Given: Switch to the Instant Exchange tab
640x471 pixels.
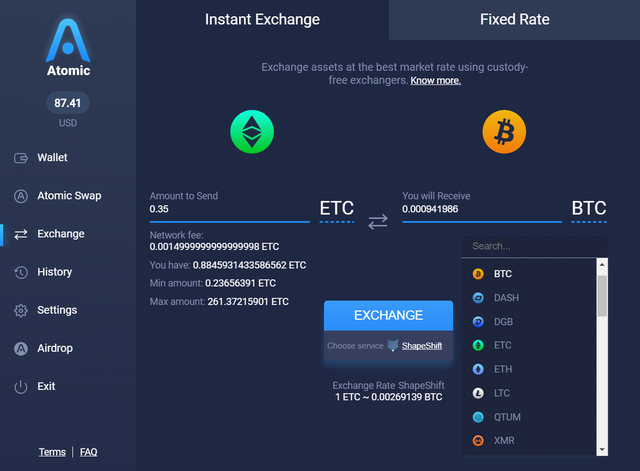Looking at the screenshot, I should click(x=262, y=20).
